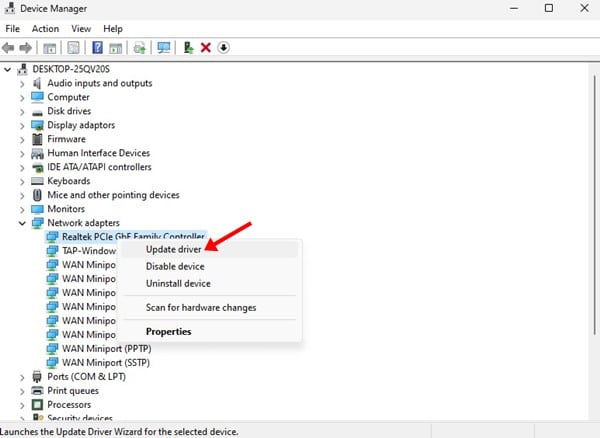Expand the Print queues chevron
Image resolution: width=600 pixels, height=438 pixels.
[22, 391]
